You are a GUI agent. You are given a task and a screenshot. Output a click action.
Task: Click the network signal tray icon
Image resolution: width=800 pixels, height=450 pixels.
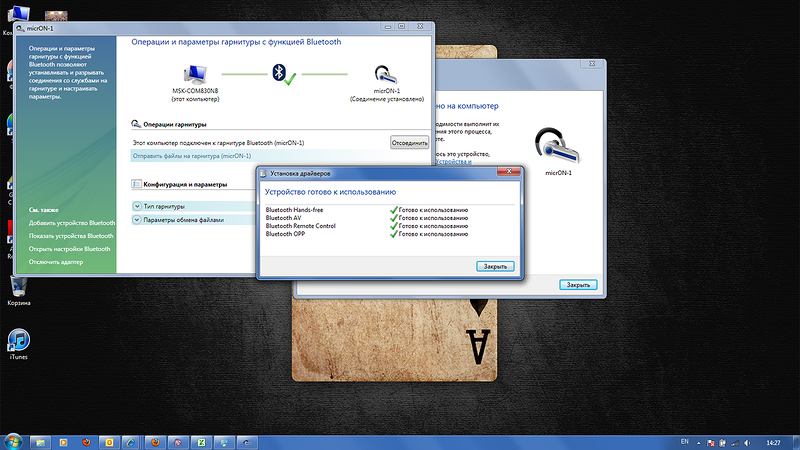(735, 443)
